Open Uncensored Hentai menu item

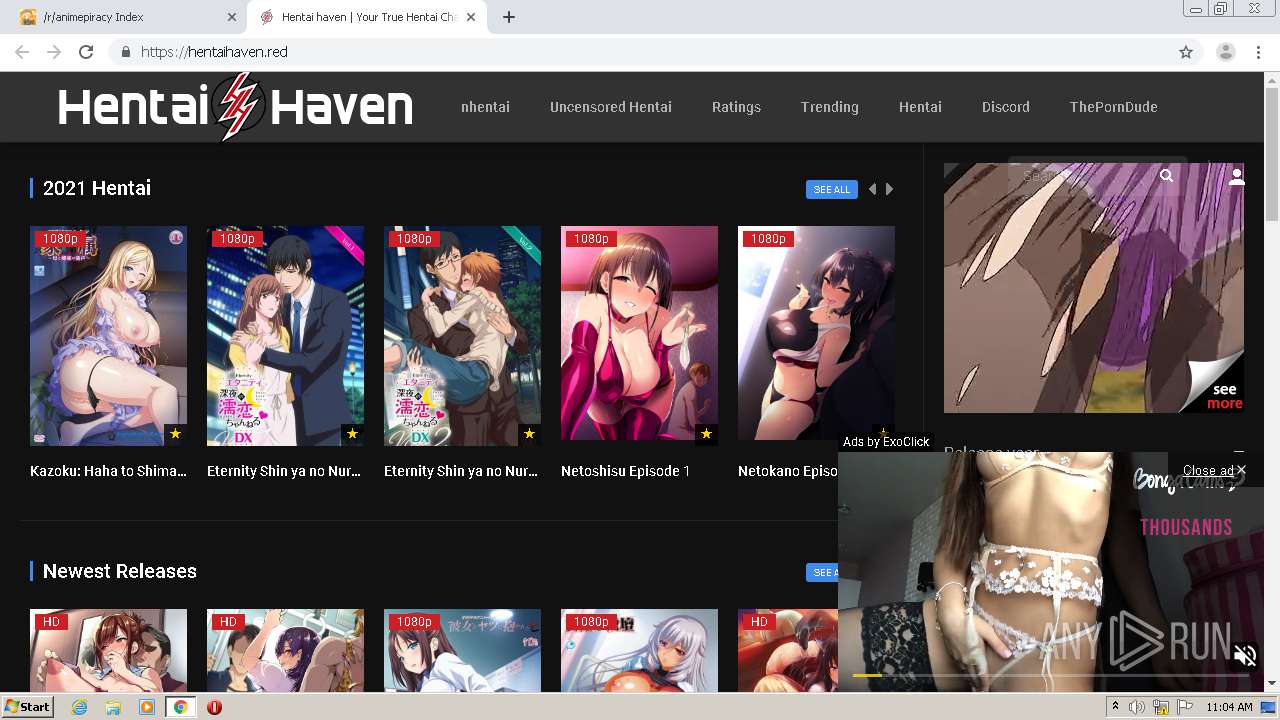click(x=611, y=107)
